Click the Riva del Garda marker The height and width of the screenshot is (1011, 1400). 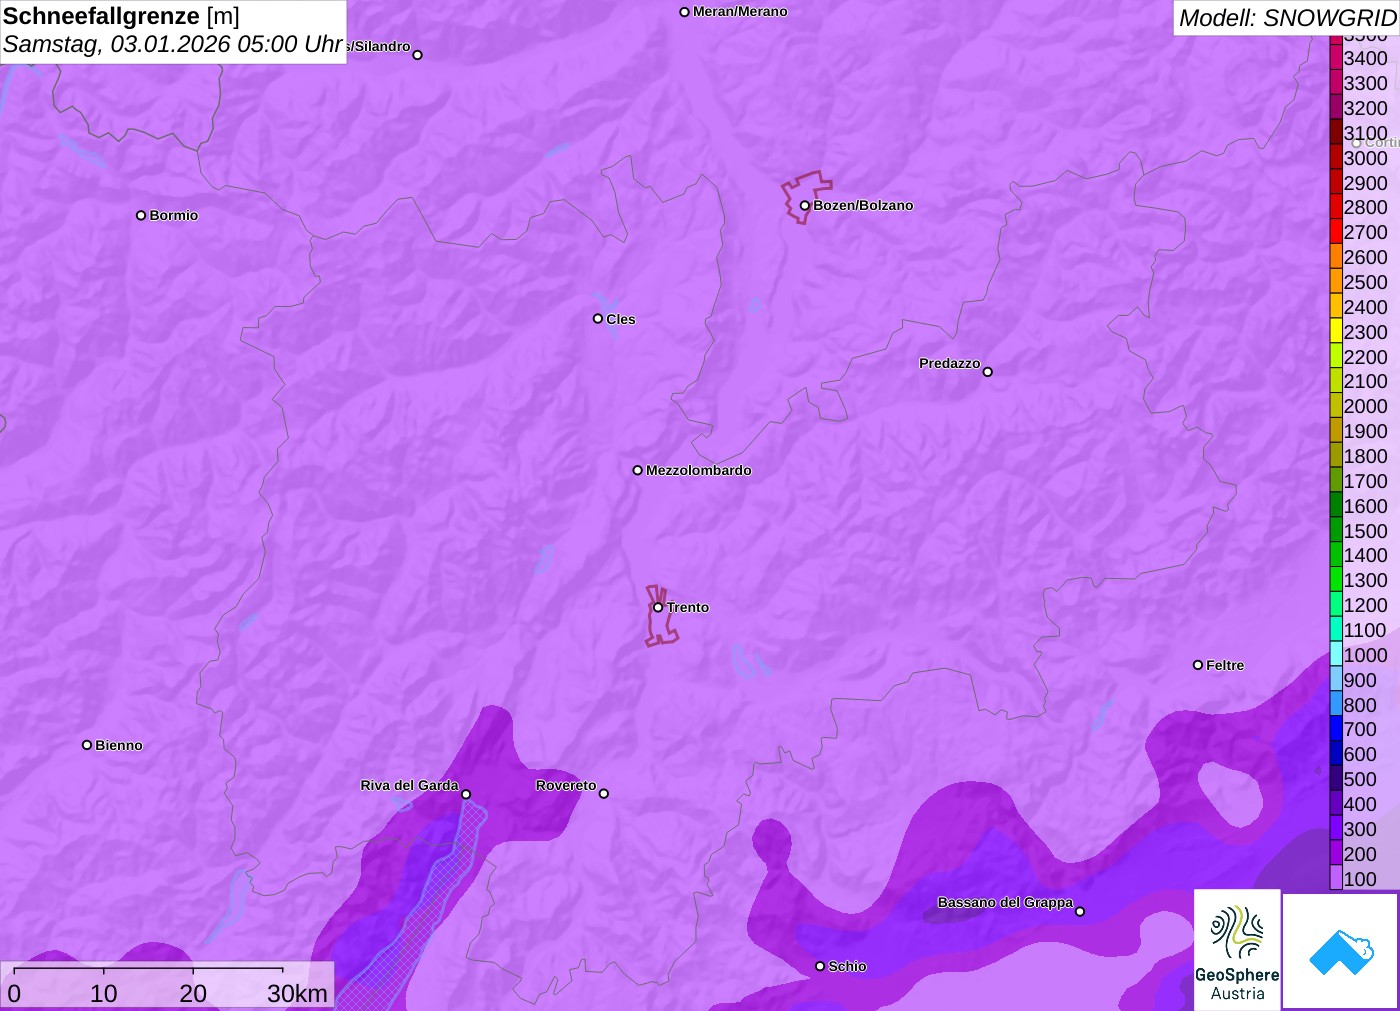(466, 794)
